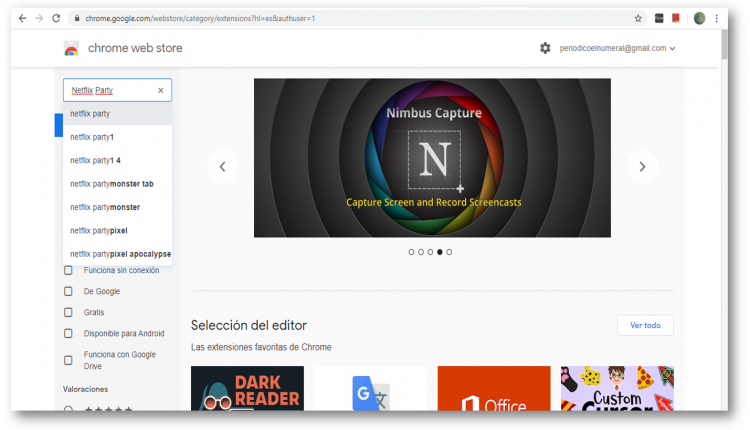Tick the Gratis checkbox
The width and height of the screenshot is (750, 430).
tap(68, 312)
